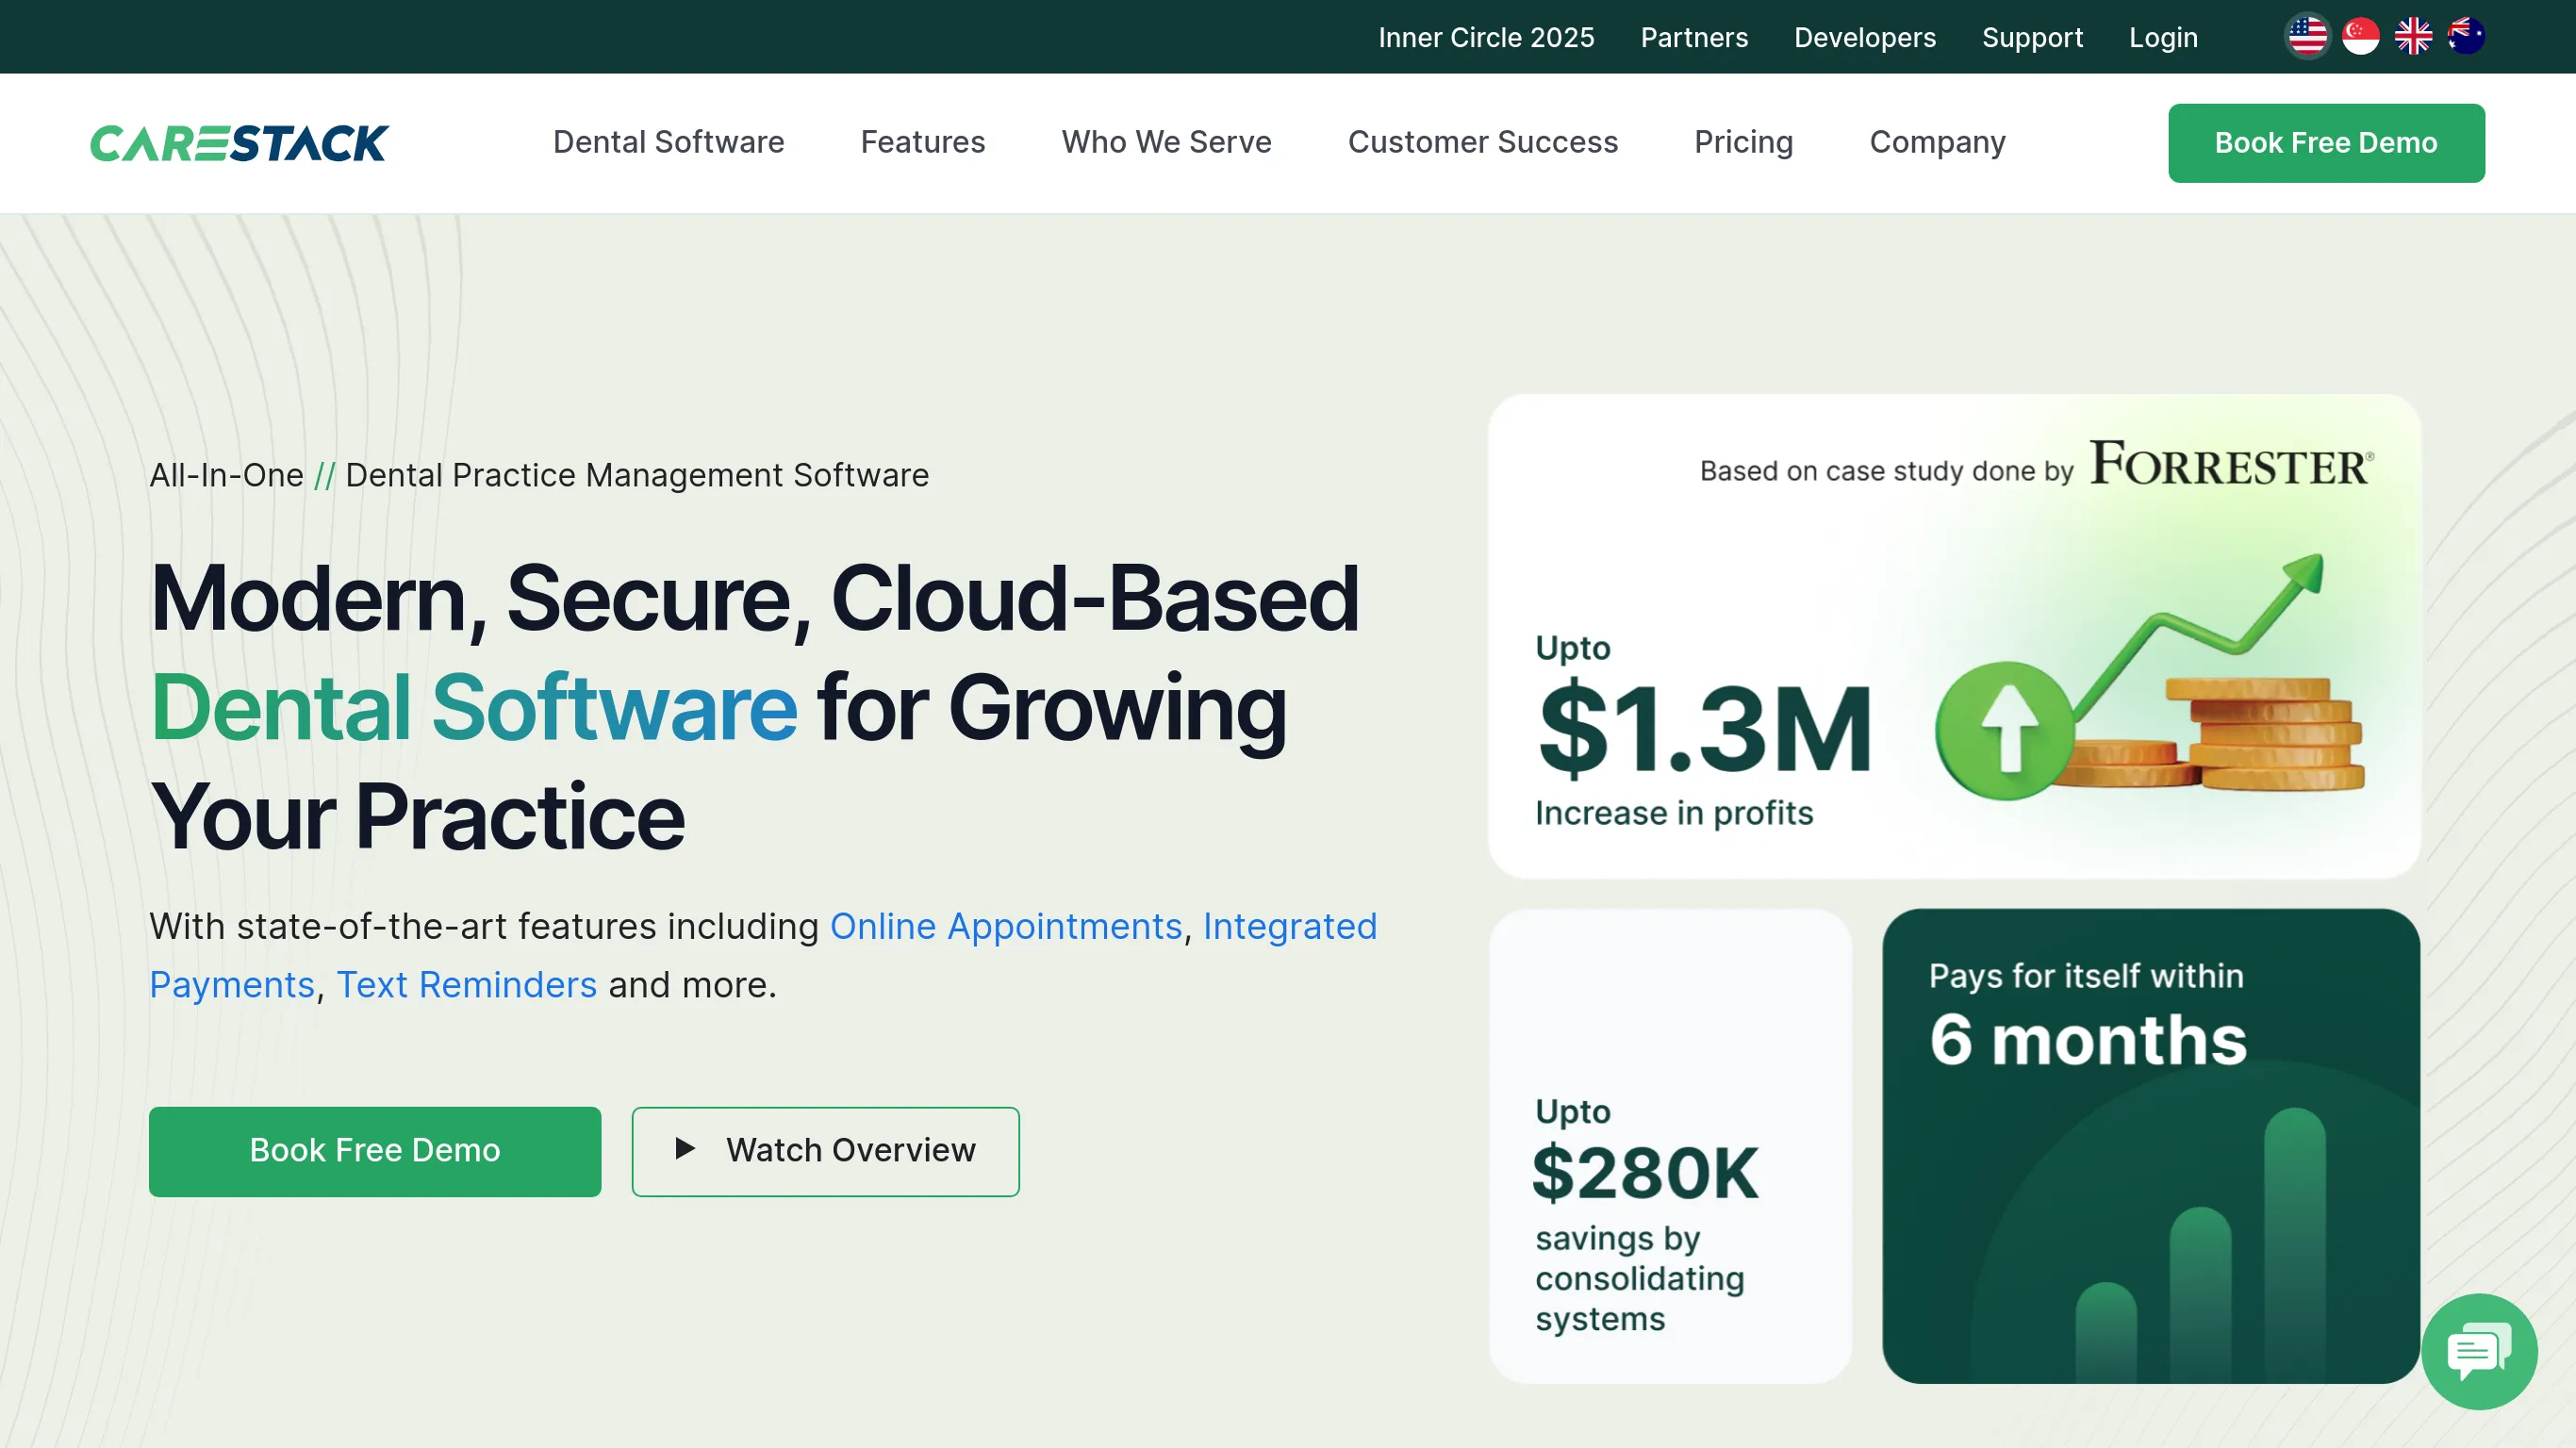
Task: Choose the United Kingdom flag icon
Action: pos(2413,37)
